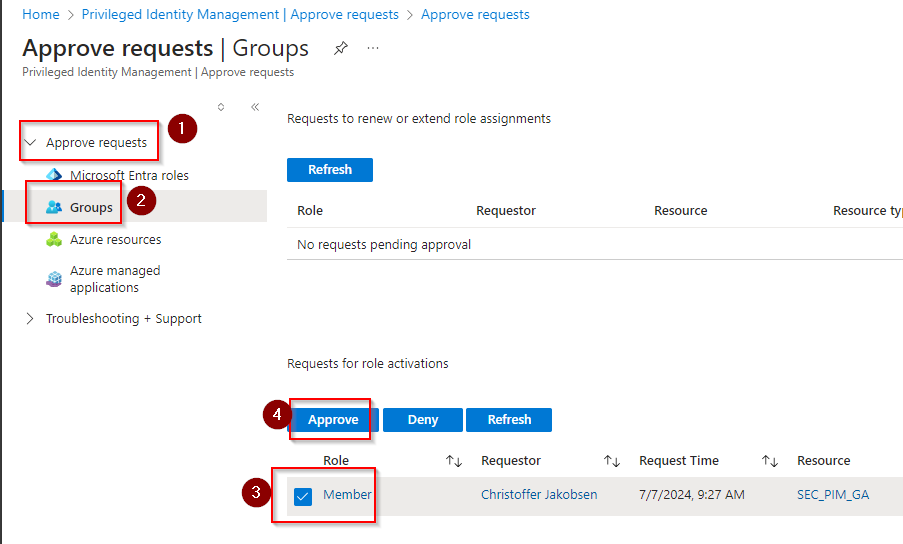Sort by Role column arrows
The image size is (903, 544).
tap(454, 461)
